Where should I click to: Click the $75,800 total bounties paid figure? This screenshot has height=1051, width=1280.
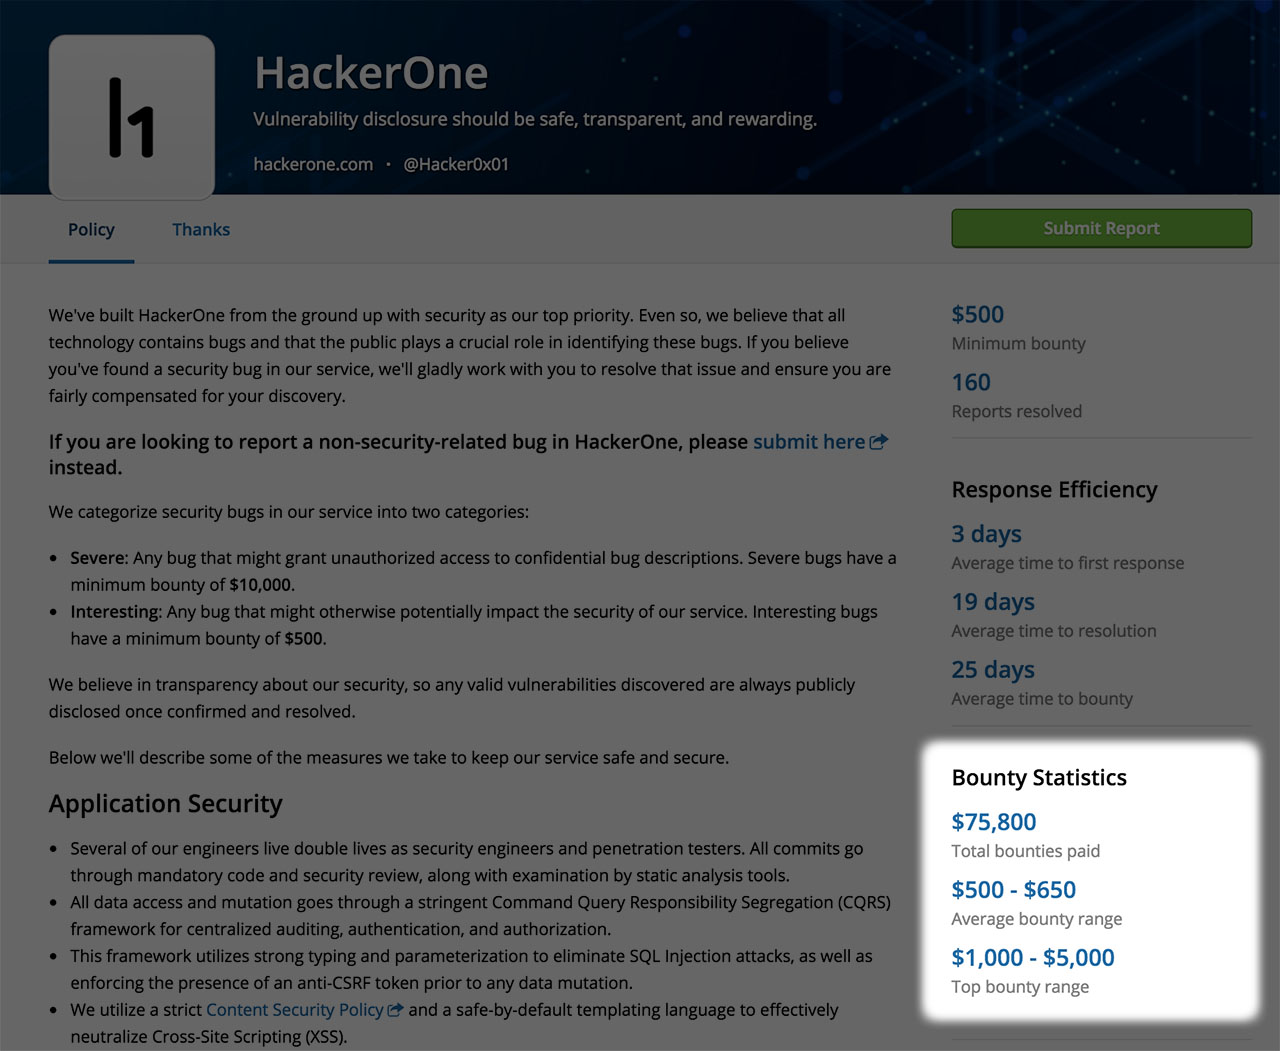point(993,822)
